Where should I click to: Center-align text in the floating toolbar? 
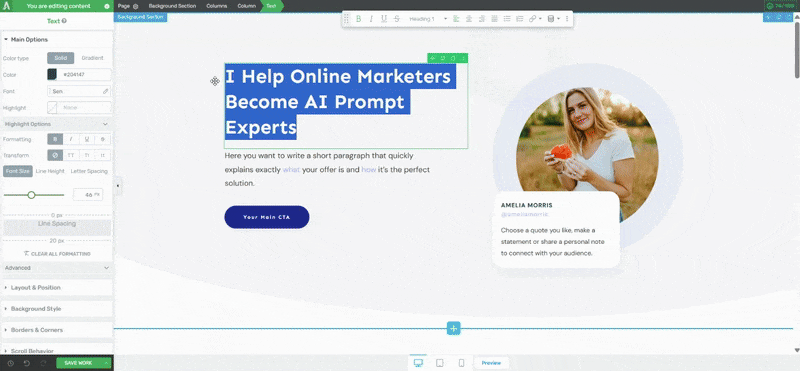(x=469, y=19)
